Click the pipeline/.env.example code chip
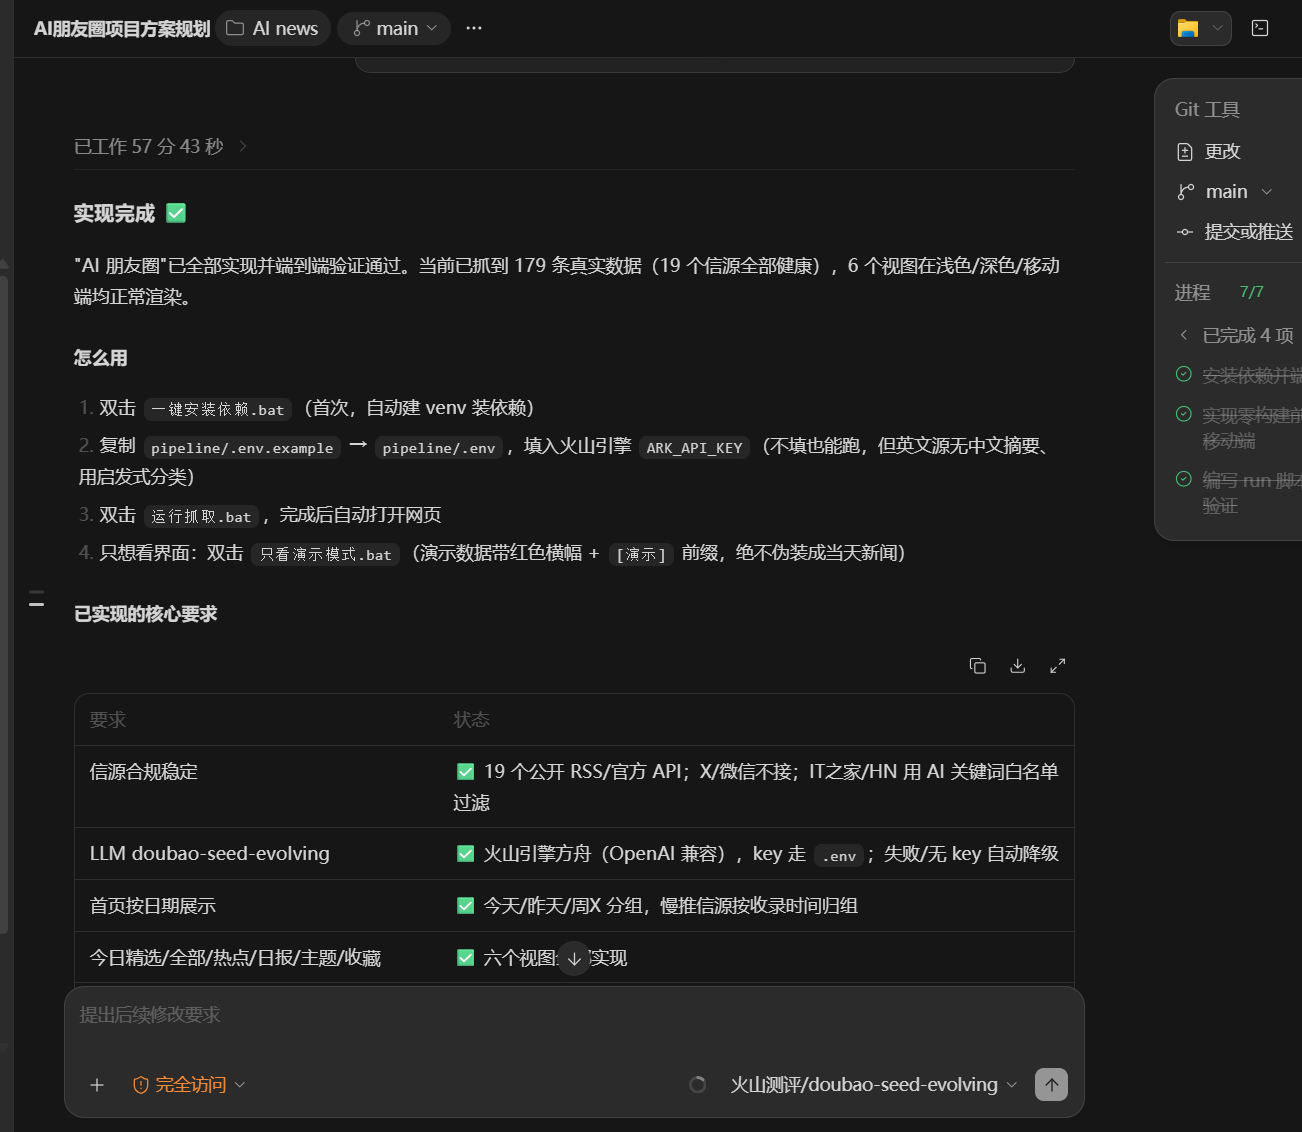Screen dimensions: 1302x1132 point(242,448)
